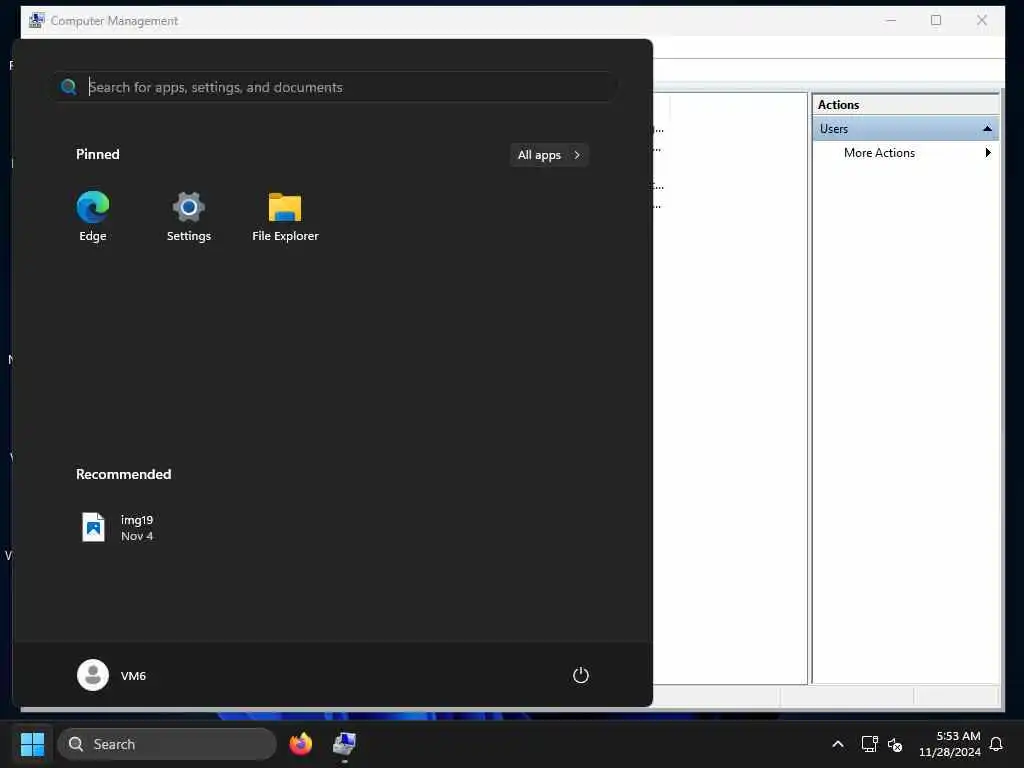Click the Windows Start button
Screen dimensions: 1024x768
[x=32, y=744]
